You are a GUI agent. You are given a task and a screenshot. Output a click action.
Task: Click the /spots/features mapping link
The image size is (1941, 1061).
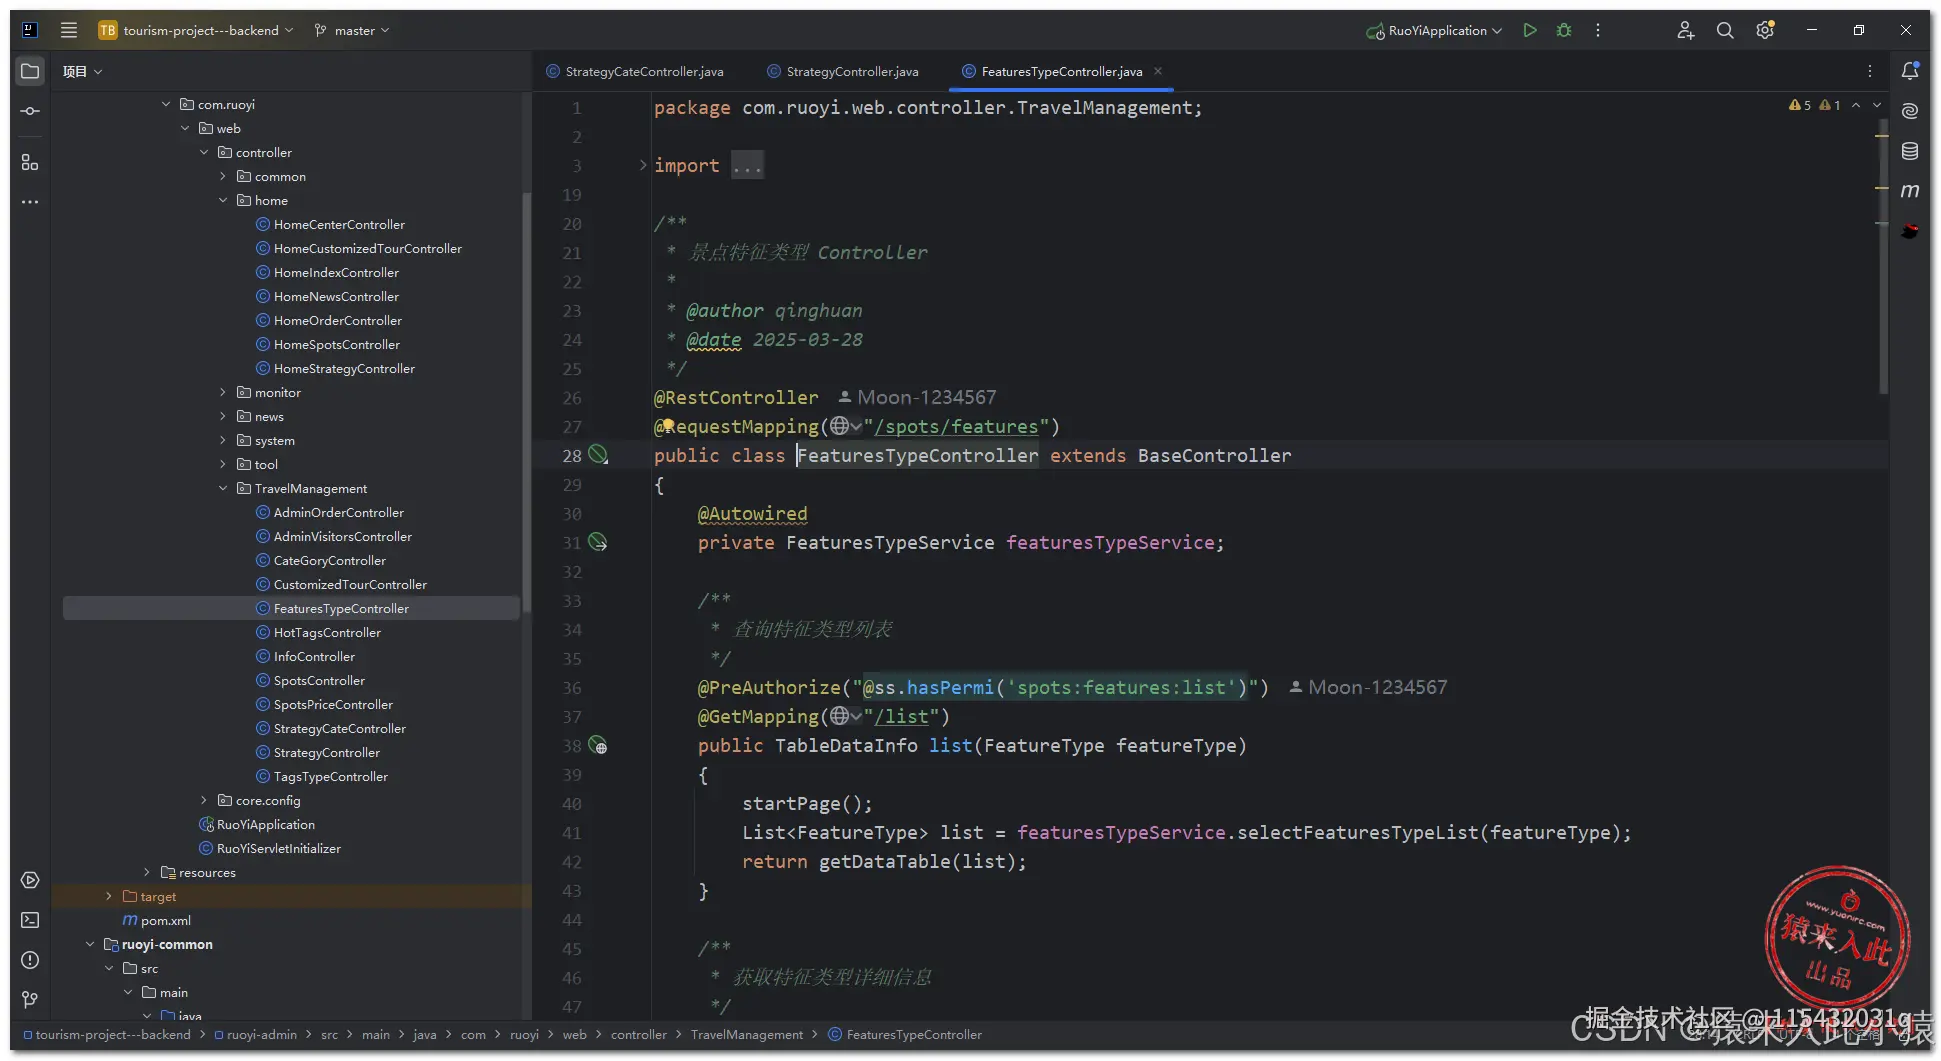tap(956, 427)
